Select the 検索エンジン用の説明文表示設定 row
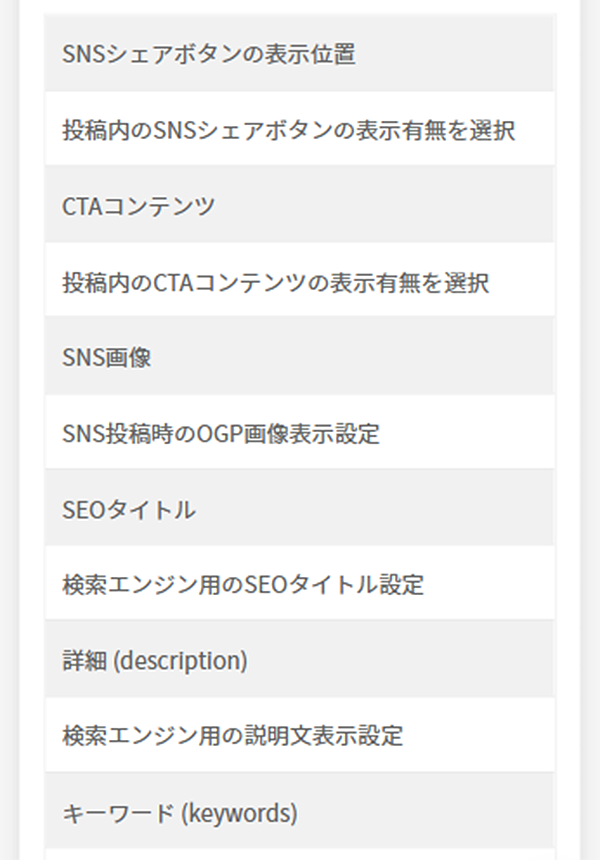 coord(300,736)
